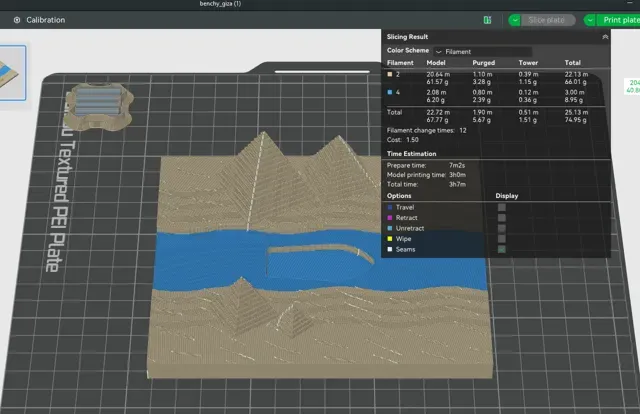The image size is (640, 414).
Task: Click the 8.95 g filament 4 total
Action: (x=573, y=100)
